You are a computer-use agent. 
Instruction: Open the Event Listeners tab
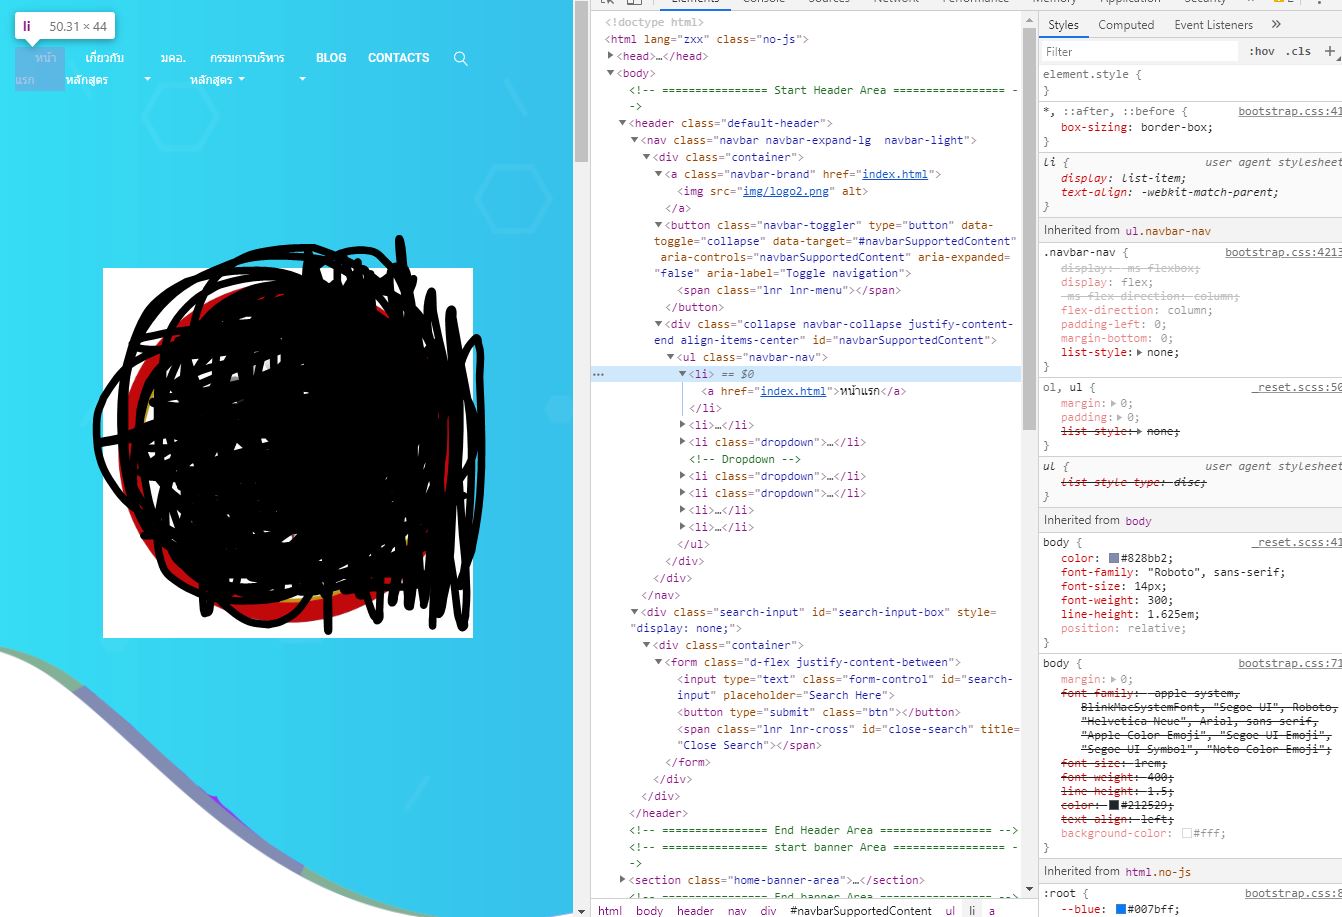(1213, 25)
